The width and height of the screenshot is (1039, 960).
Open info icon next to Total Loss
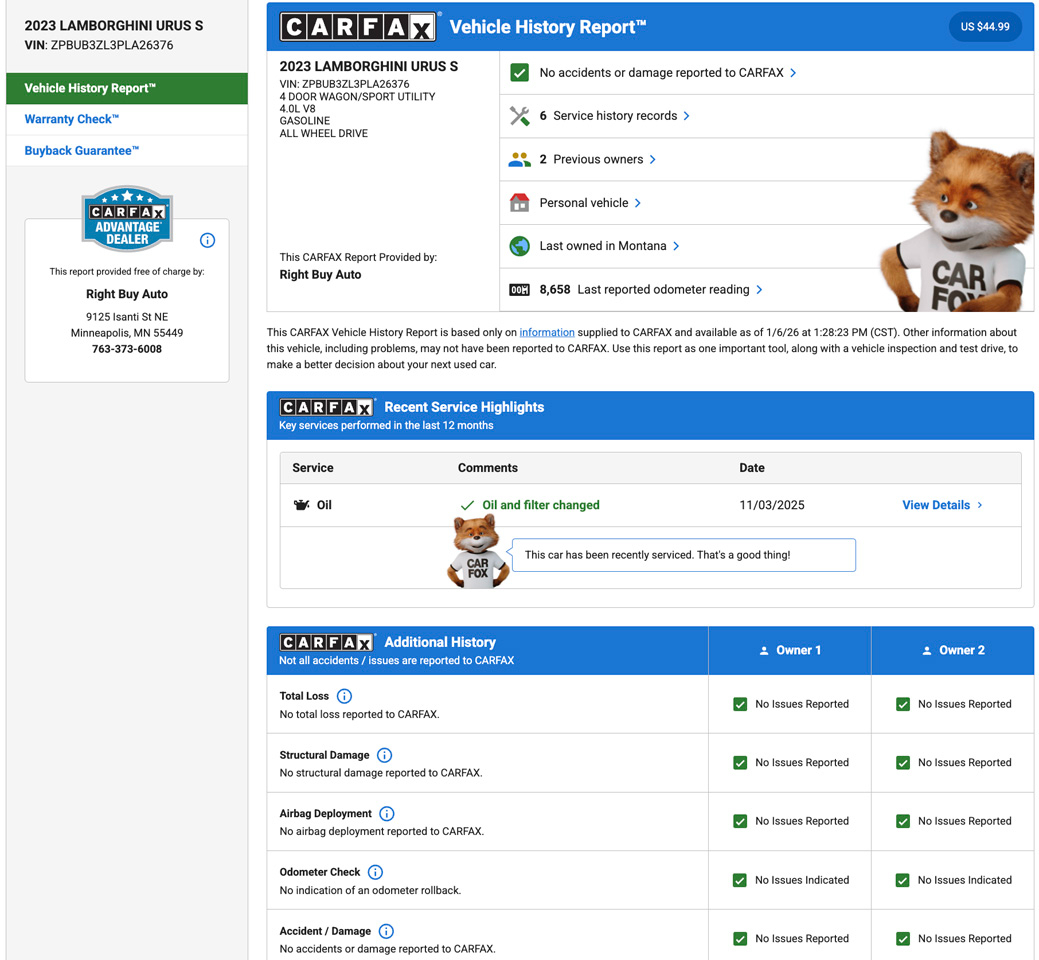tap(344, 696)
